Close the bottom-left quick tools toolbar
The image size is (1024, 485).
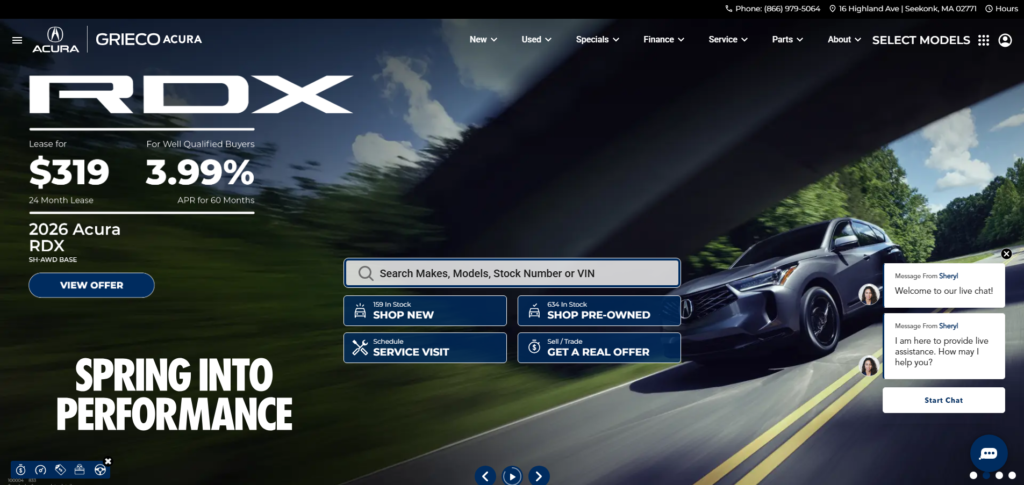[108, 461]
